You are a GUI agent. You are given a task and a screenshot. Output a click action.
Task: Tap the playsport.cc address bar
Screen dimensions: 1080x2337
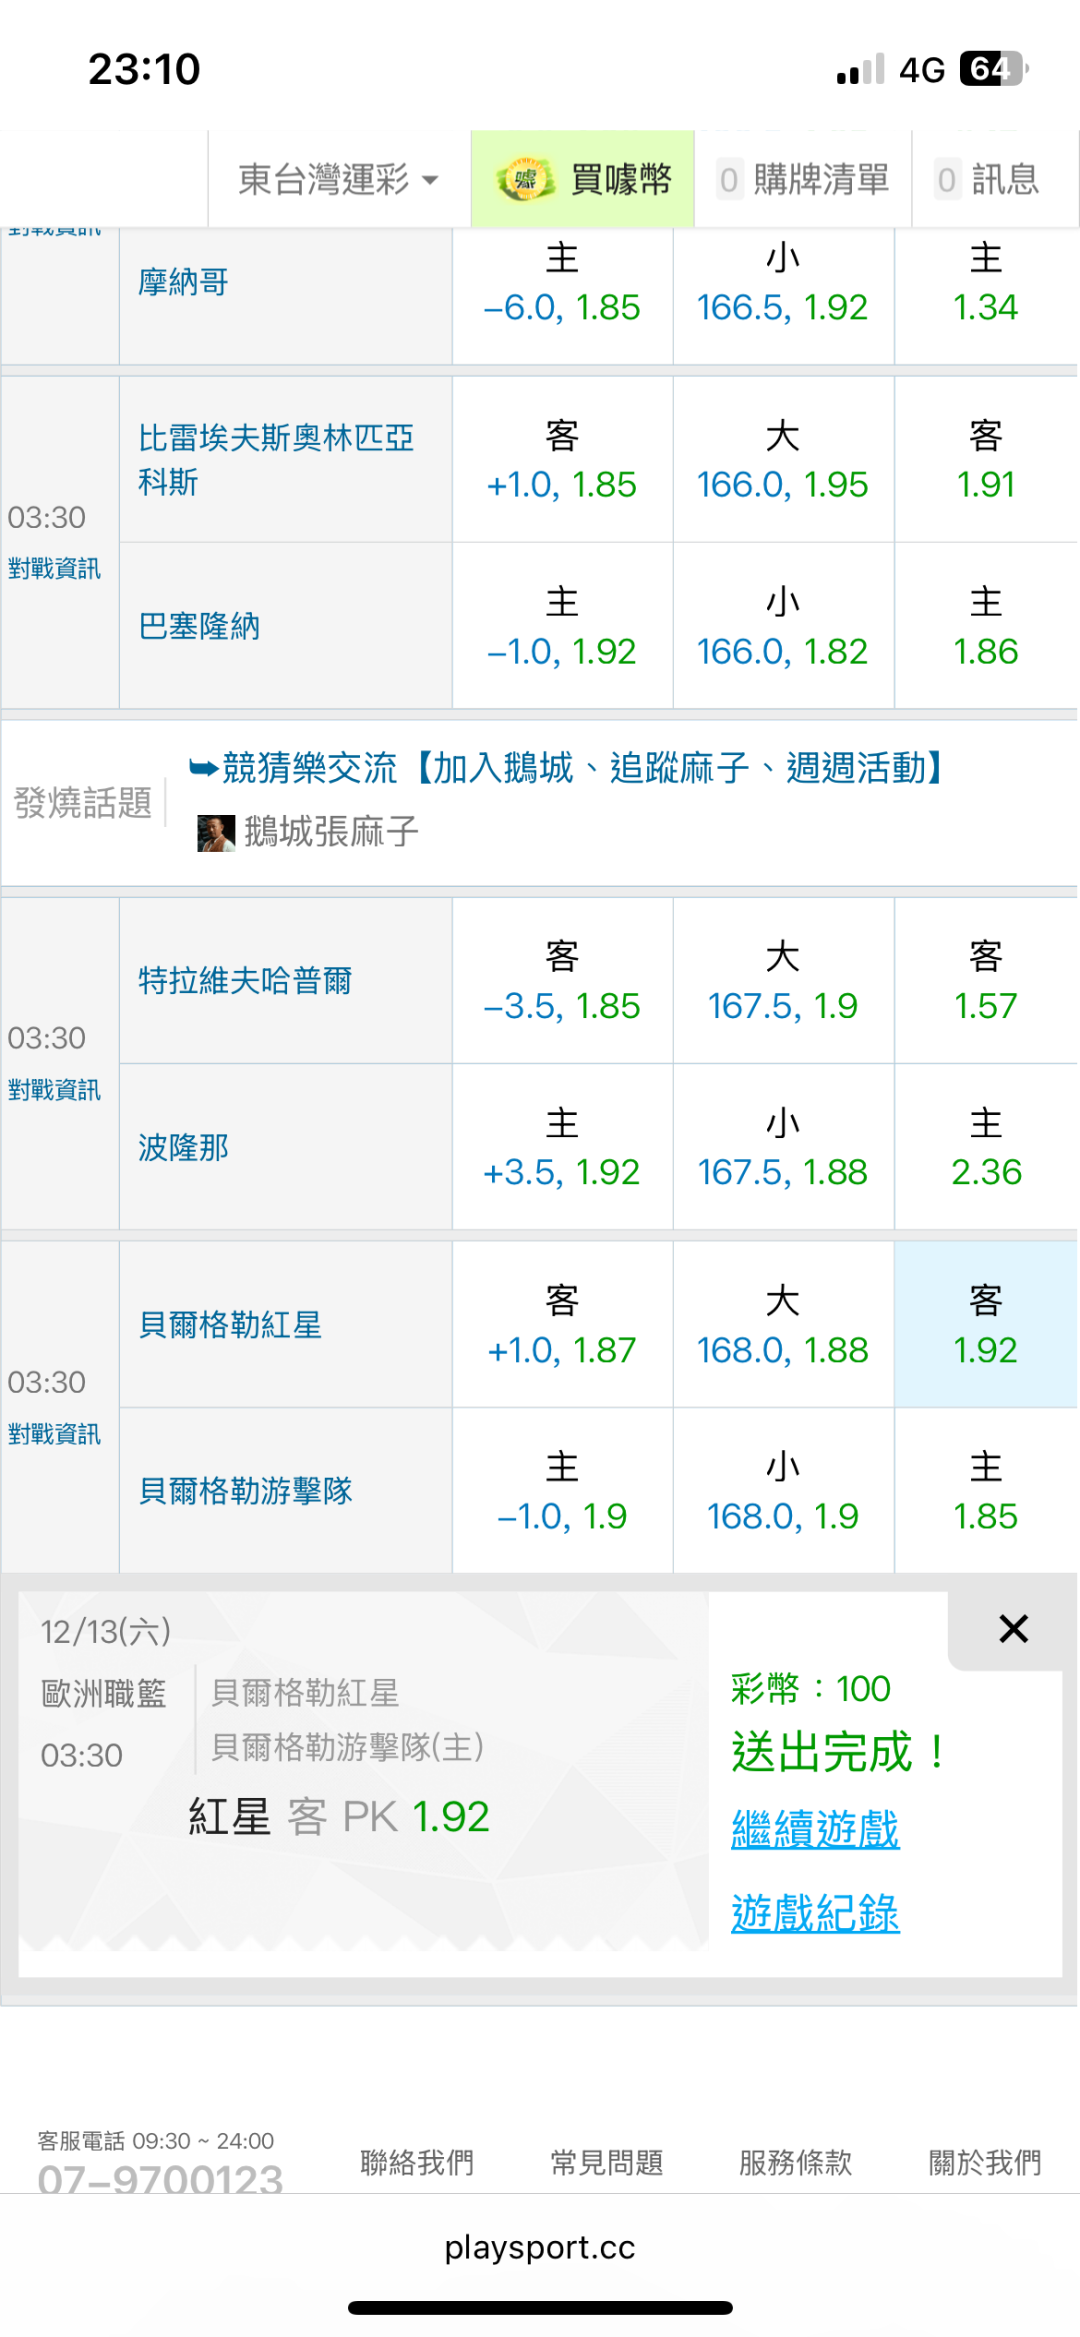[x=540, y=2247]
